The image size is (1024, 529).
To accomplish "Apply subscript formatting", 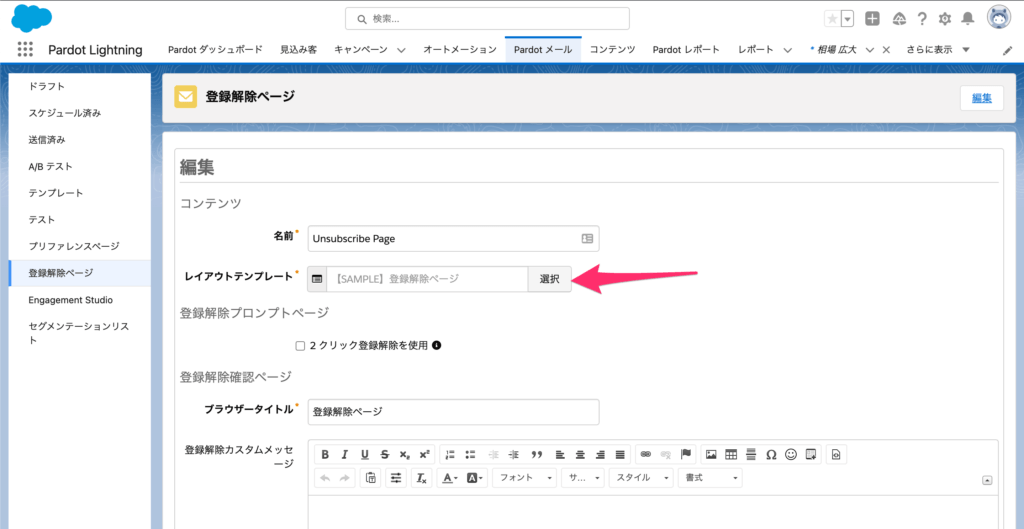I will point(404,454).
